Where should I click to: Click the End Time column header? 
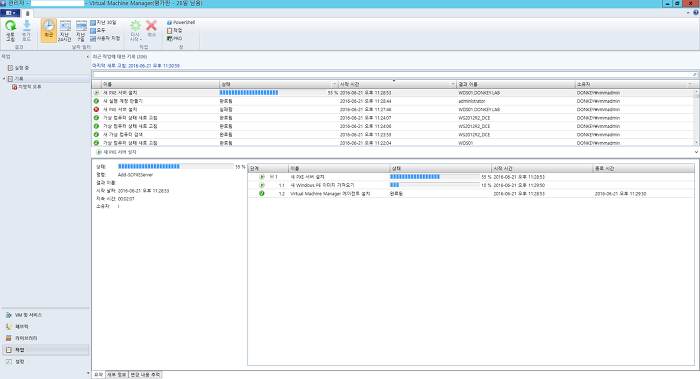click(643, 168)
